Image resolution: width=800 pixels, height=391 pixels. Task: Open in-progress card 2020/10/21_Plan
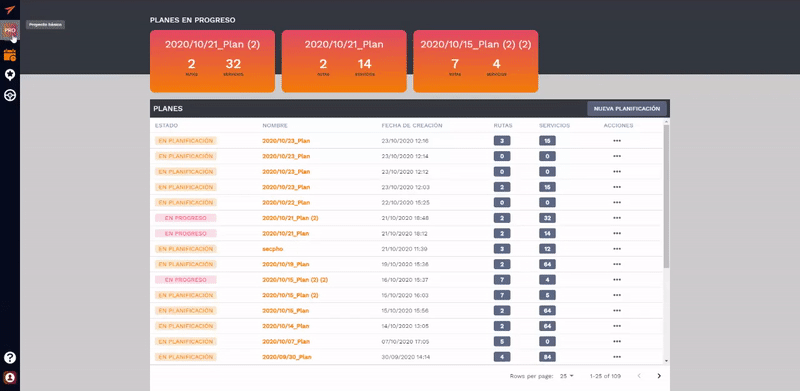[344, 61]
